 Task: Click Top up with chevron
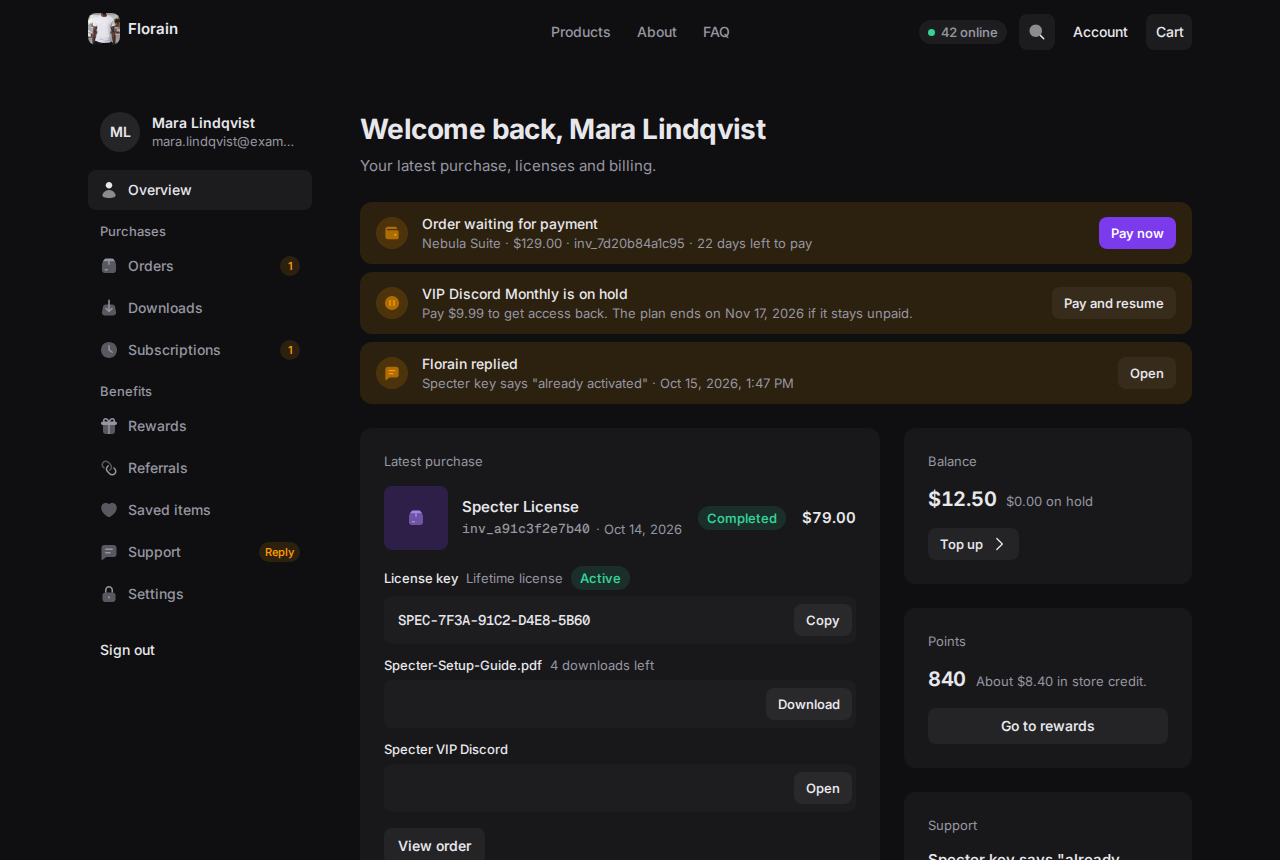pyautogui.click(x=973, y=544)
